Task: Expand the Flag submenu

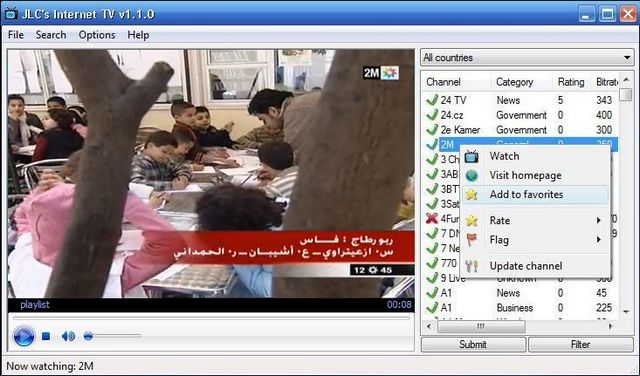Action: [x=536, y=240]
